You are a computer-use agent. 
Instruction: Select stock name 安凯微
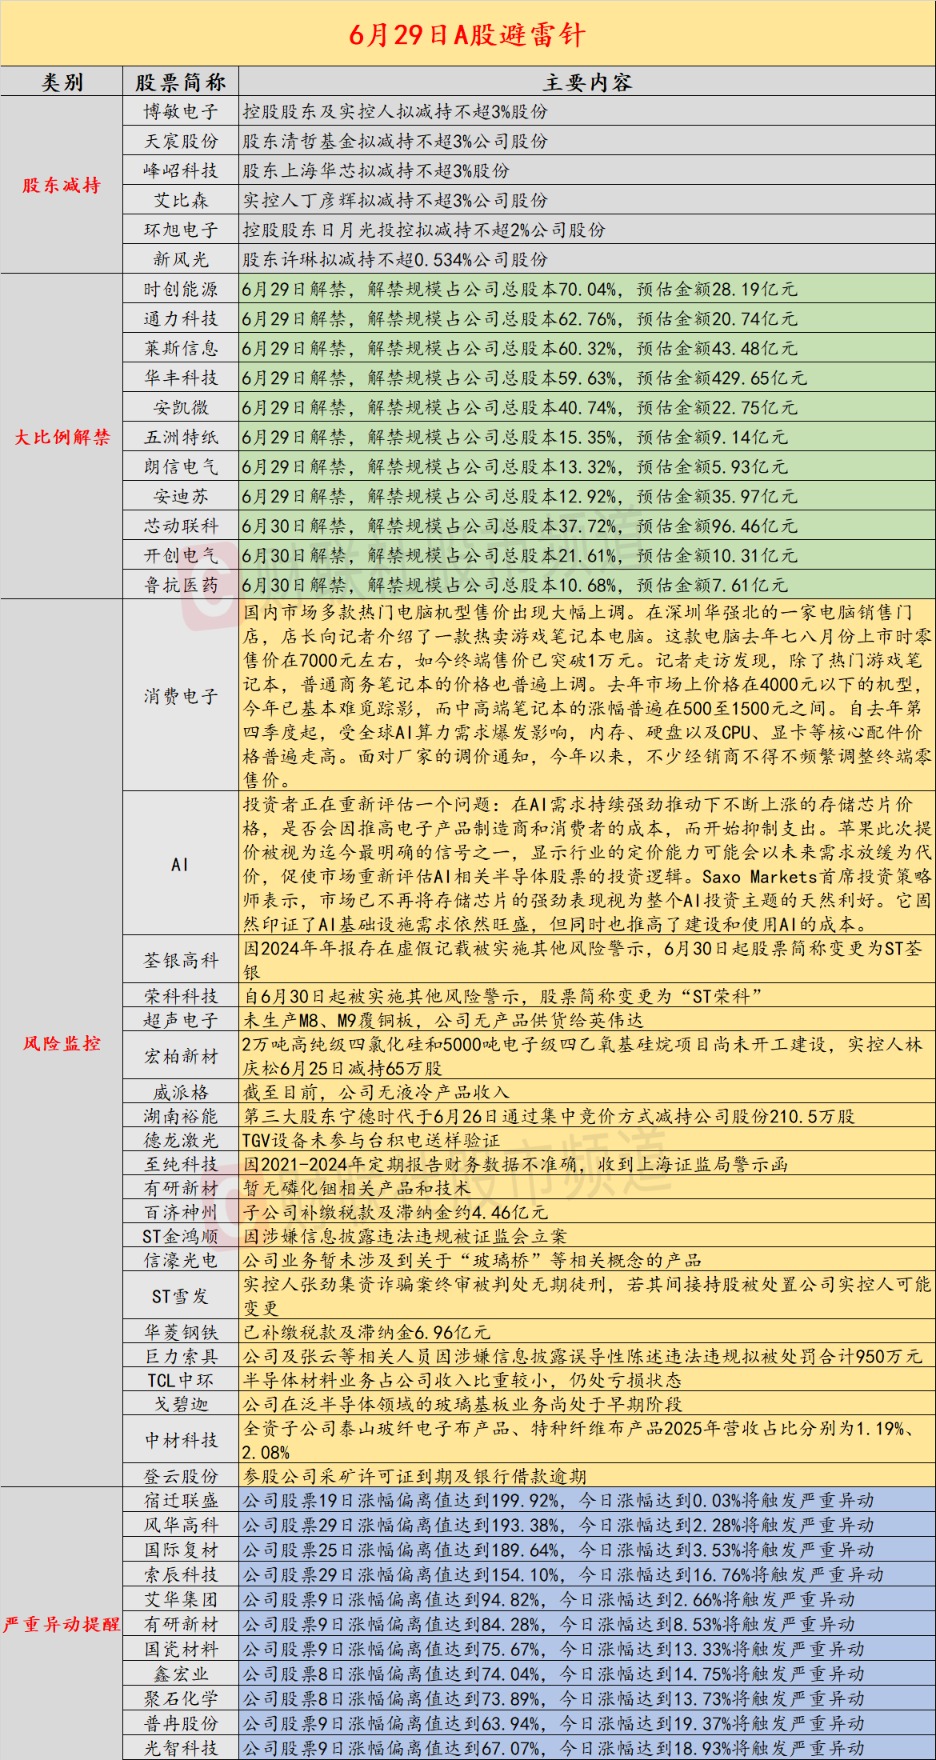click(x=181, y=407)
